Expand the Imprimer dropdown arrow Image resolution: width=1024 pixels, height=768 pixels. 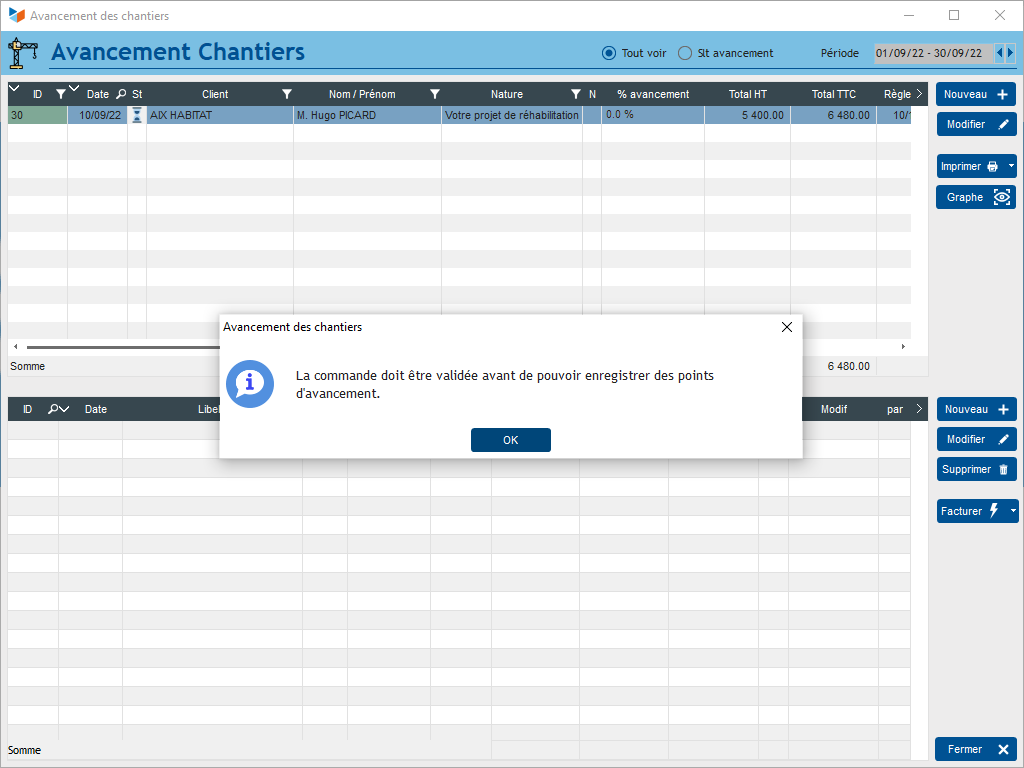pyautogui.click(x=1011, y=166)
